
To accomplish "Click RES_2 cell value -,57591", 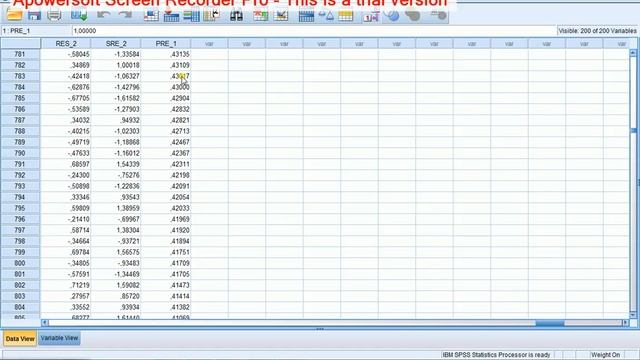I will [66, 274].
